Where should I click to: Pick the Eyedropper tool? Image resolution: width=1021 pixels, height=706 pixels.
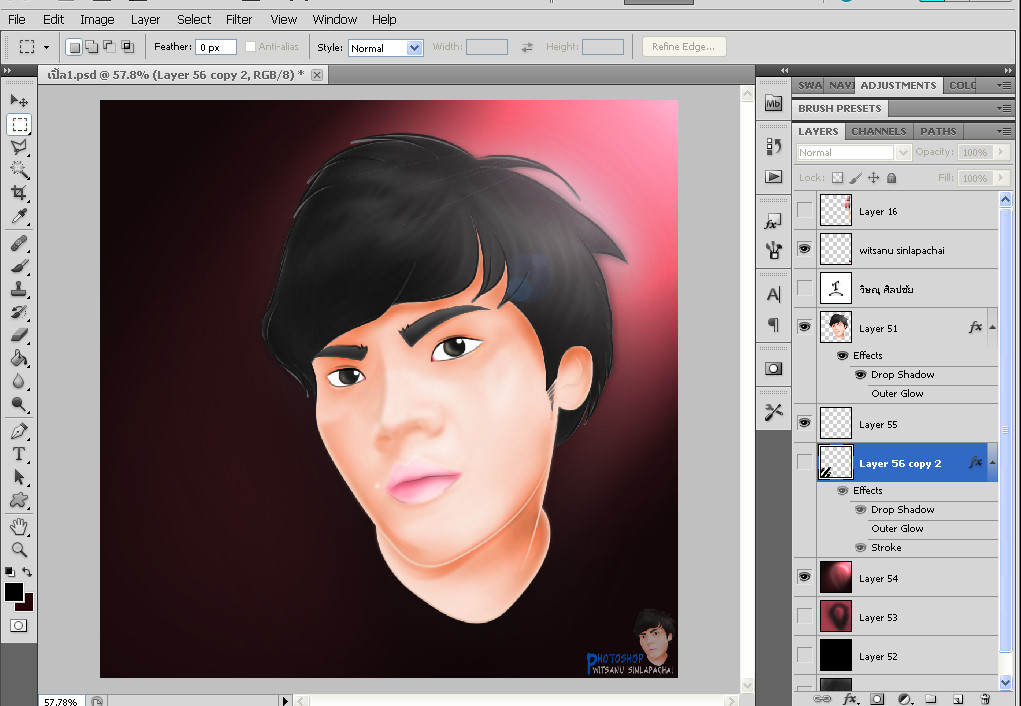19,217
